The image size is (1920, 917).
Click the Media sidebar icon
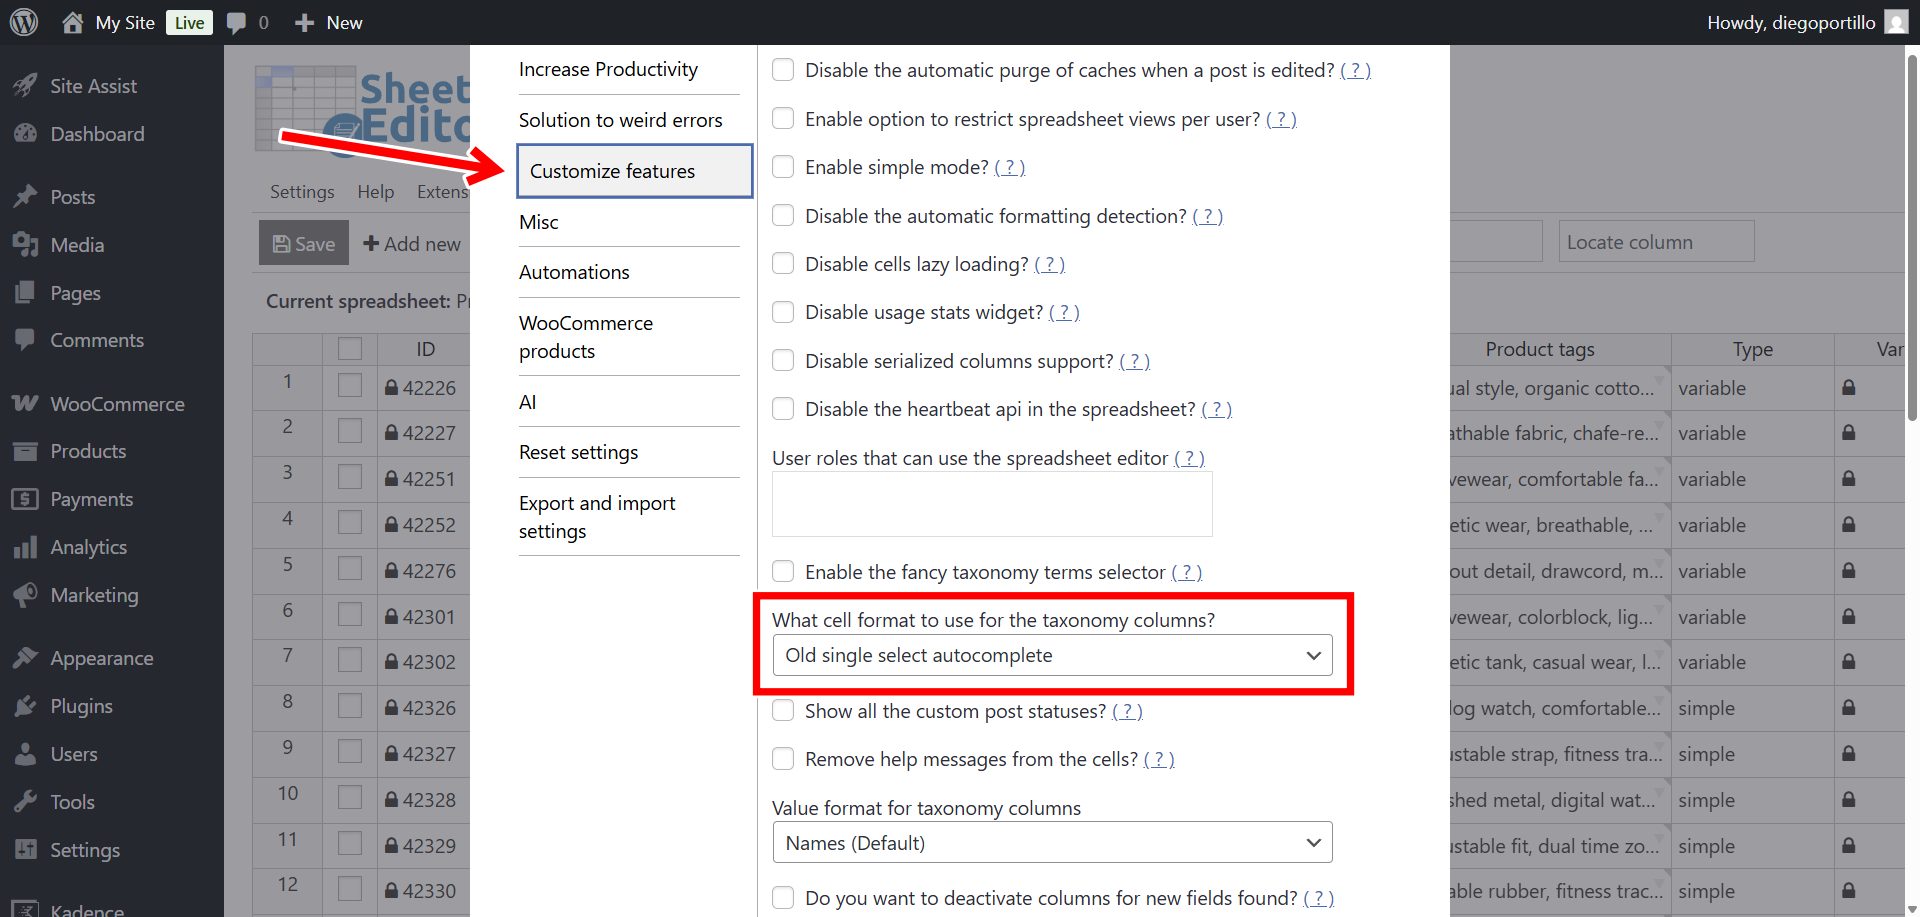(25, 245)
